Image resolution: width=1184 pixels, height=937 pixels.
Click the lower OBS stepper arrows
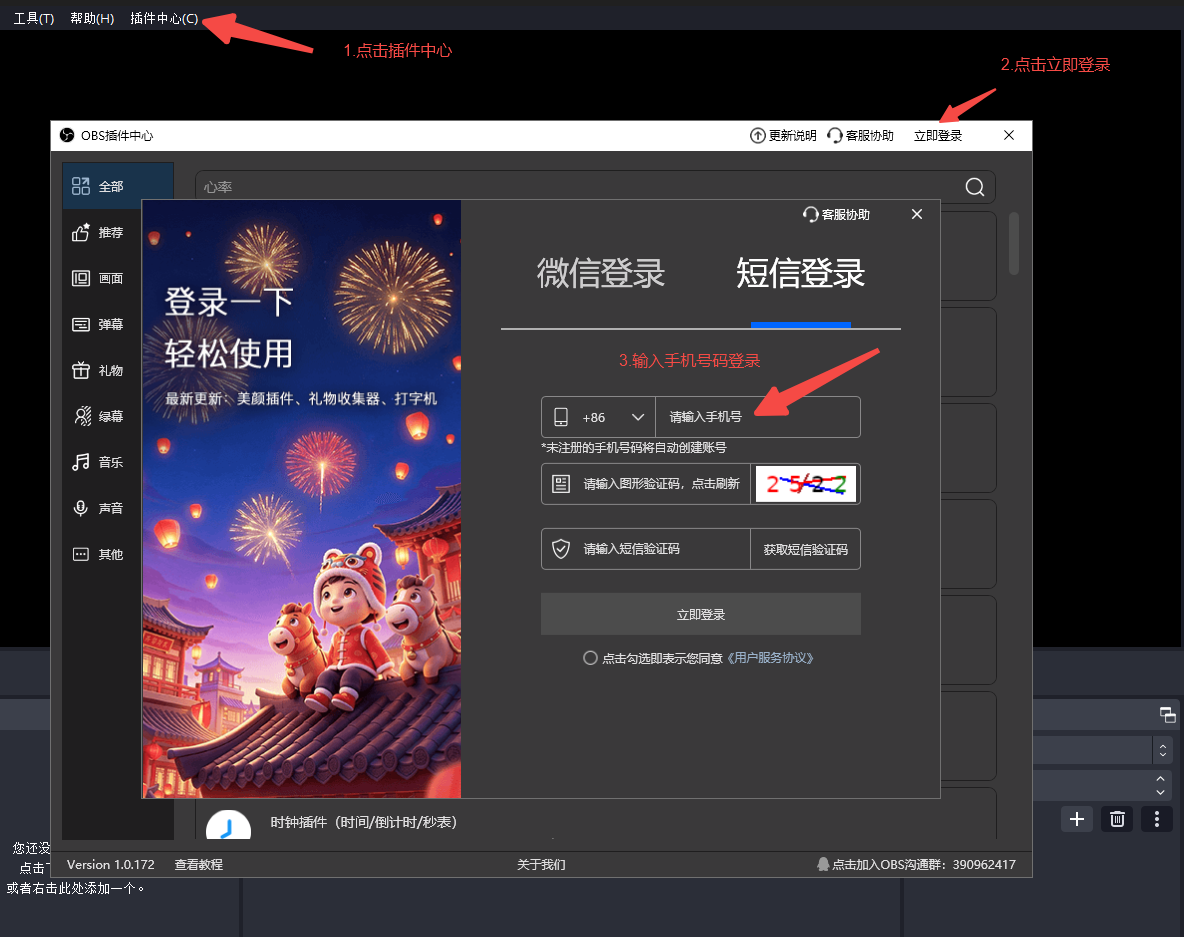1161,785
